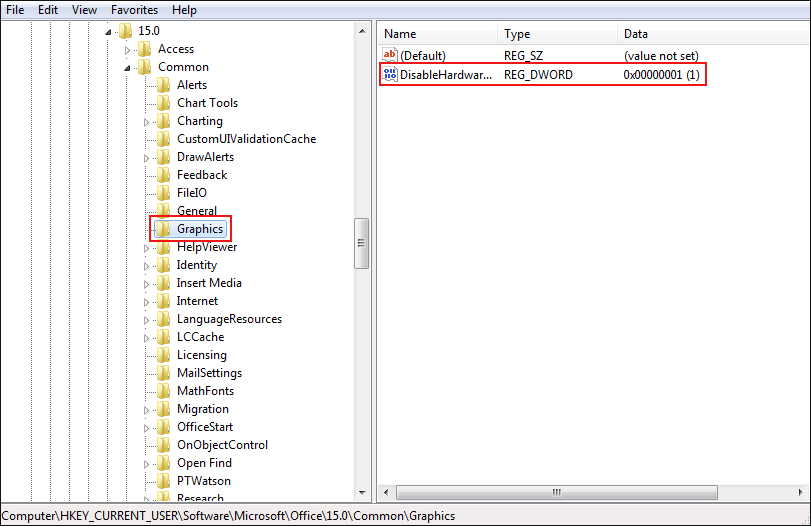Select the PTWatson key label
This screenshot has height=526, width=811.
(x=204, y=481)
